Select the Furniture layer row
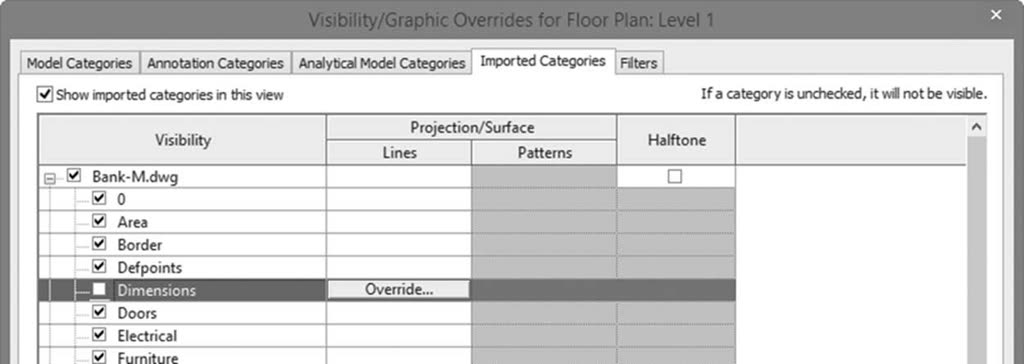 (x=182, y=357)
